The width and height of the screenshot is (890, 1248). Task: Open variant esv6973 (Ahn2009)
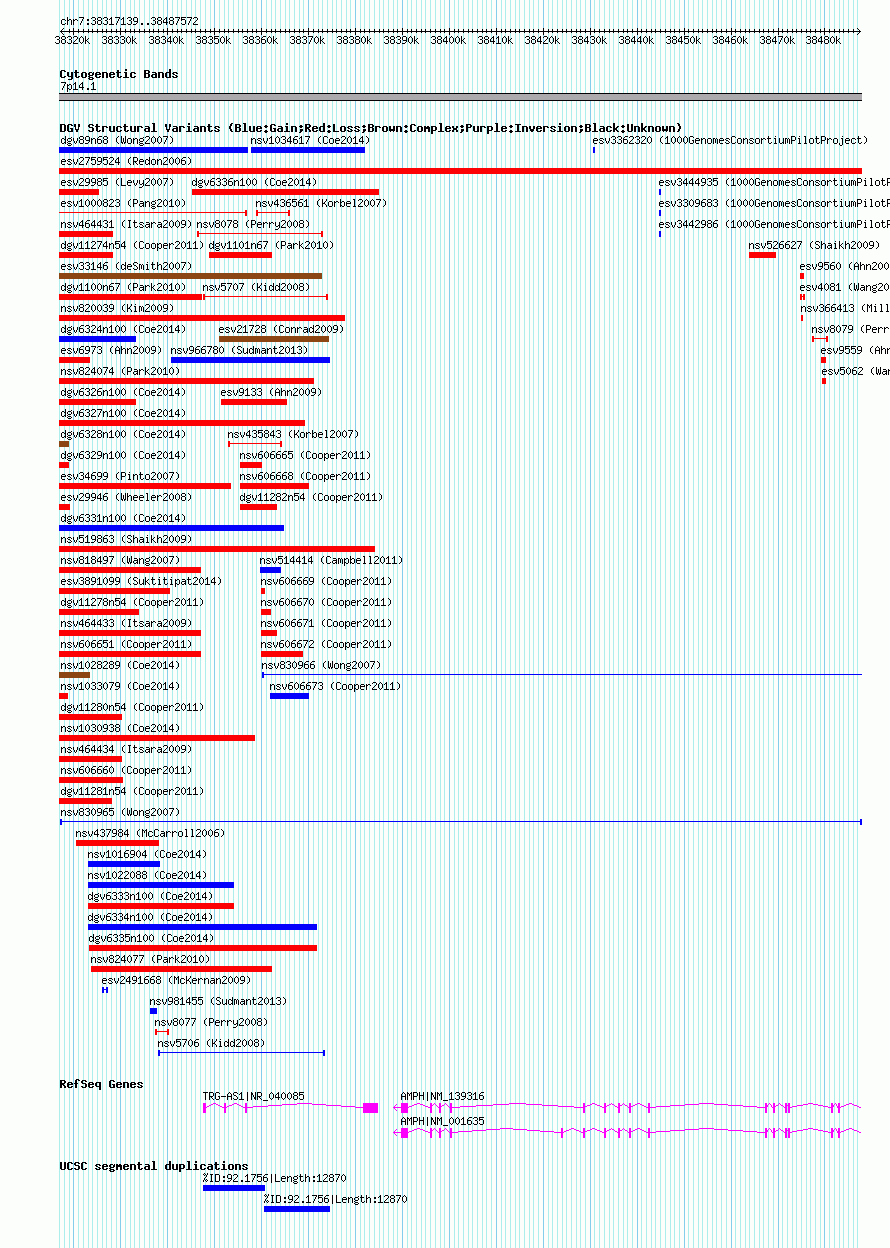pyautogui.click(x=110, y=350)
